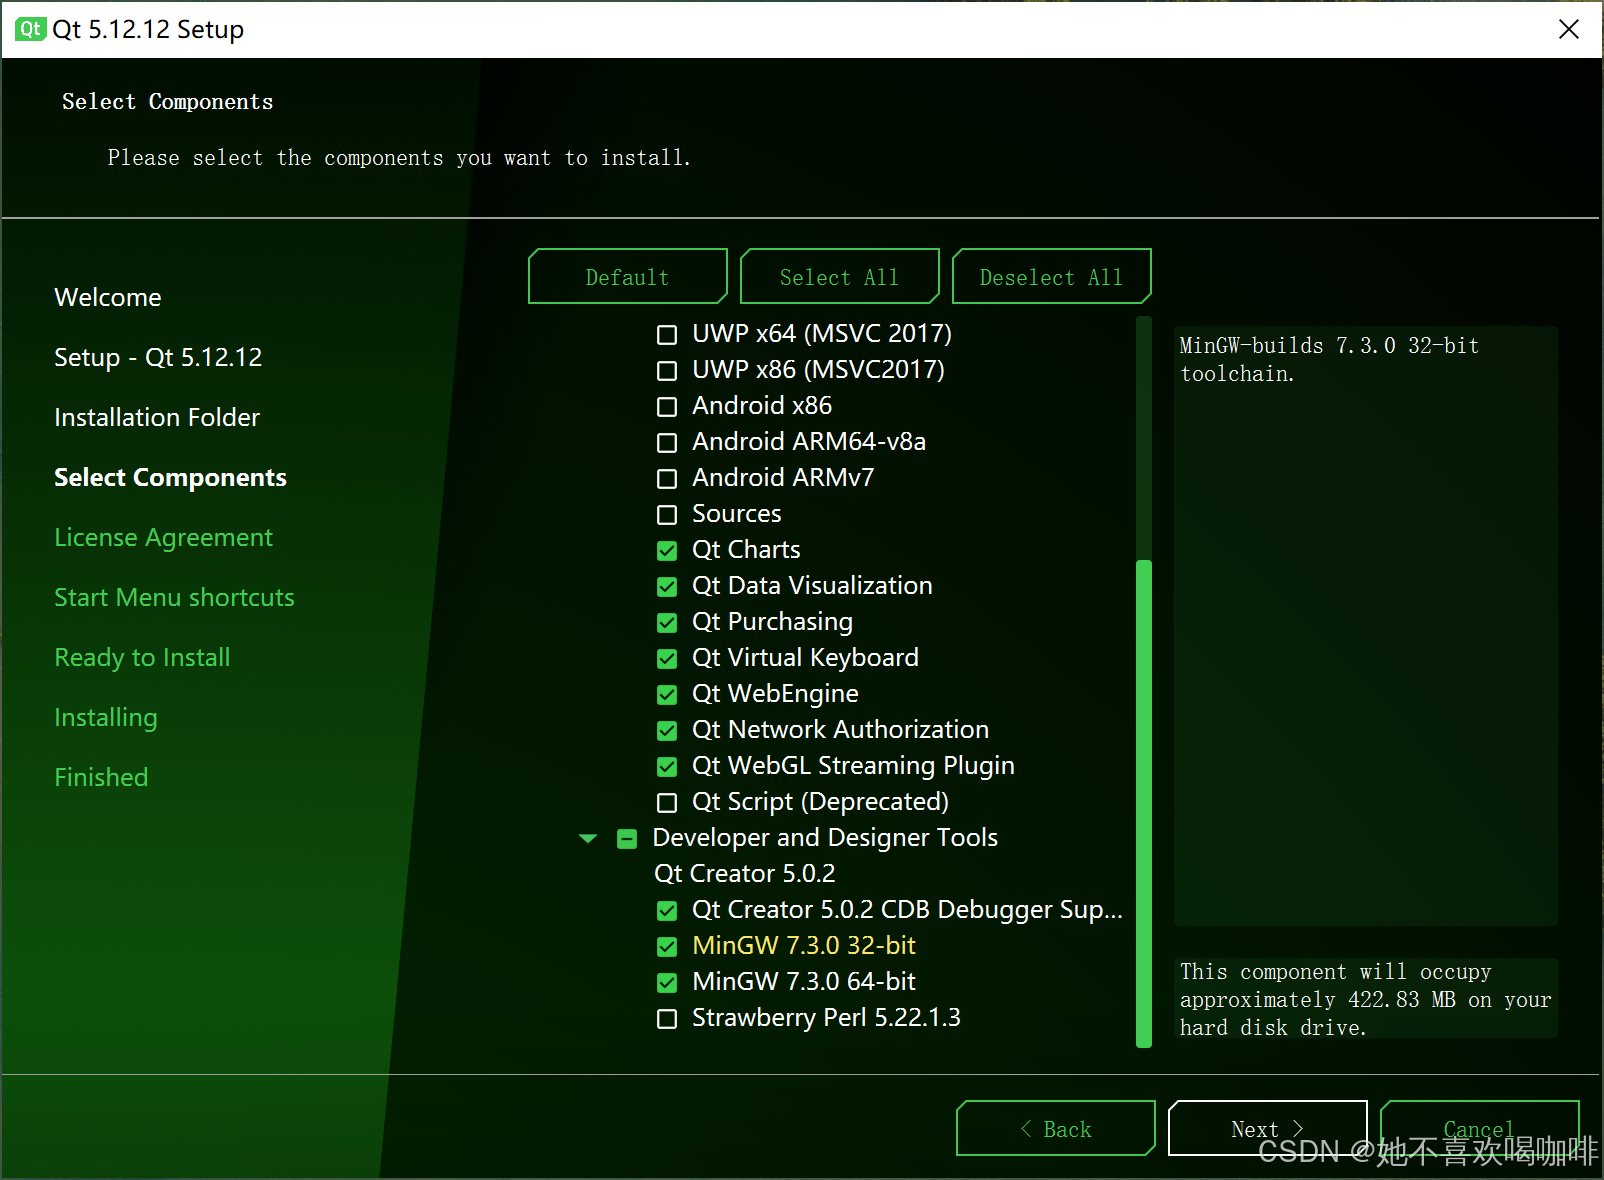Uncheck the Qt Data Visualization checkbox

click(x=667, y=586)
